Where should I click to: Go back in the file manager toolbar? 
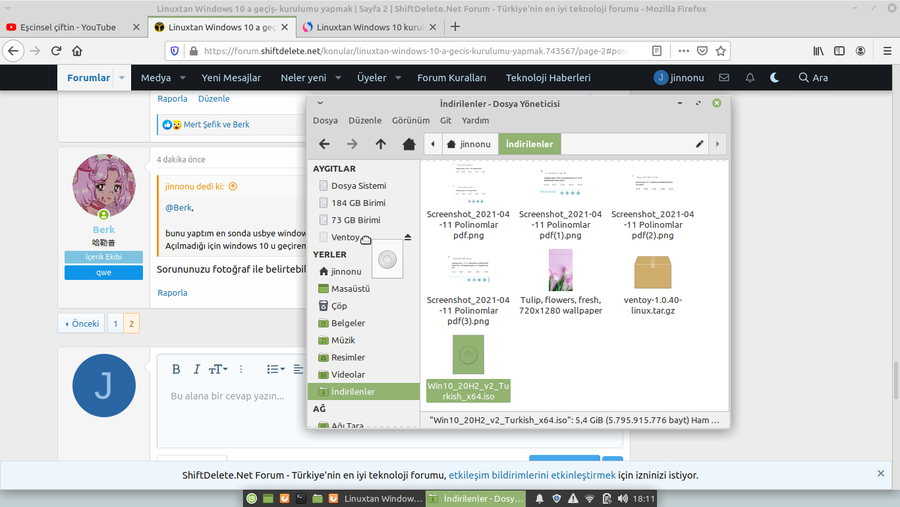click(324, 144)
